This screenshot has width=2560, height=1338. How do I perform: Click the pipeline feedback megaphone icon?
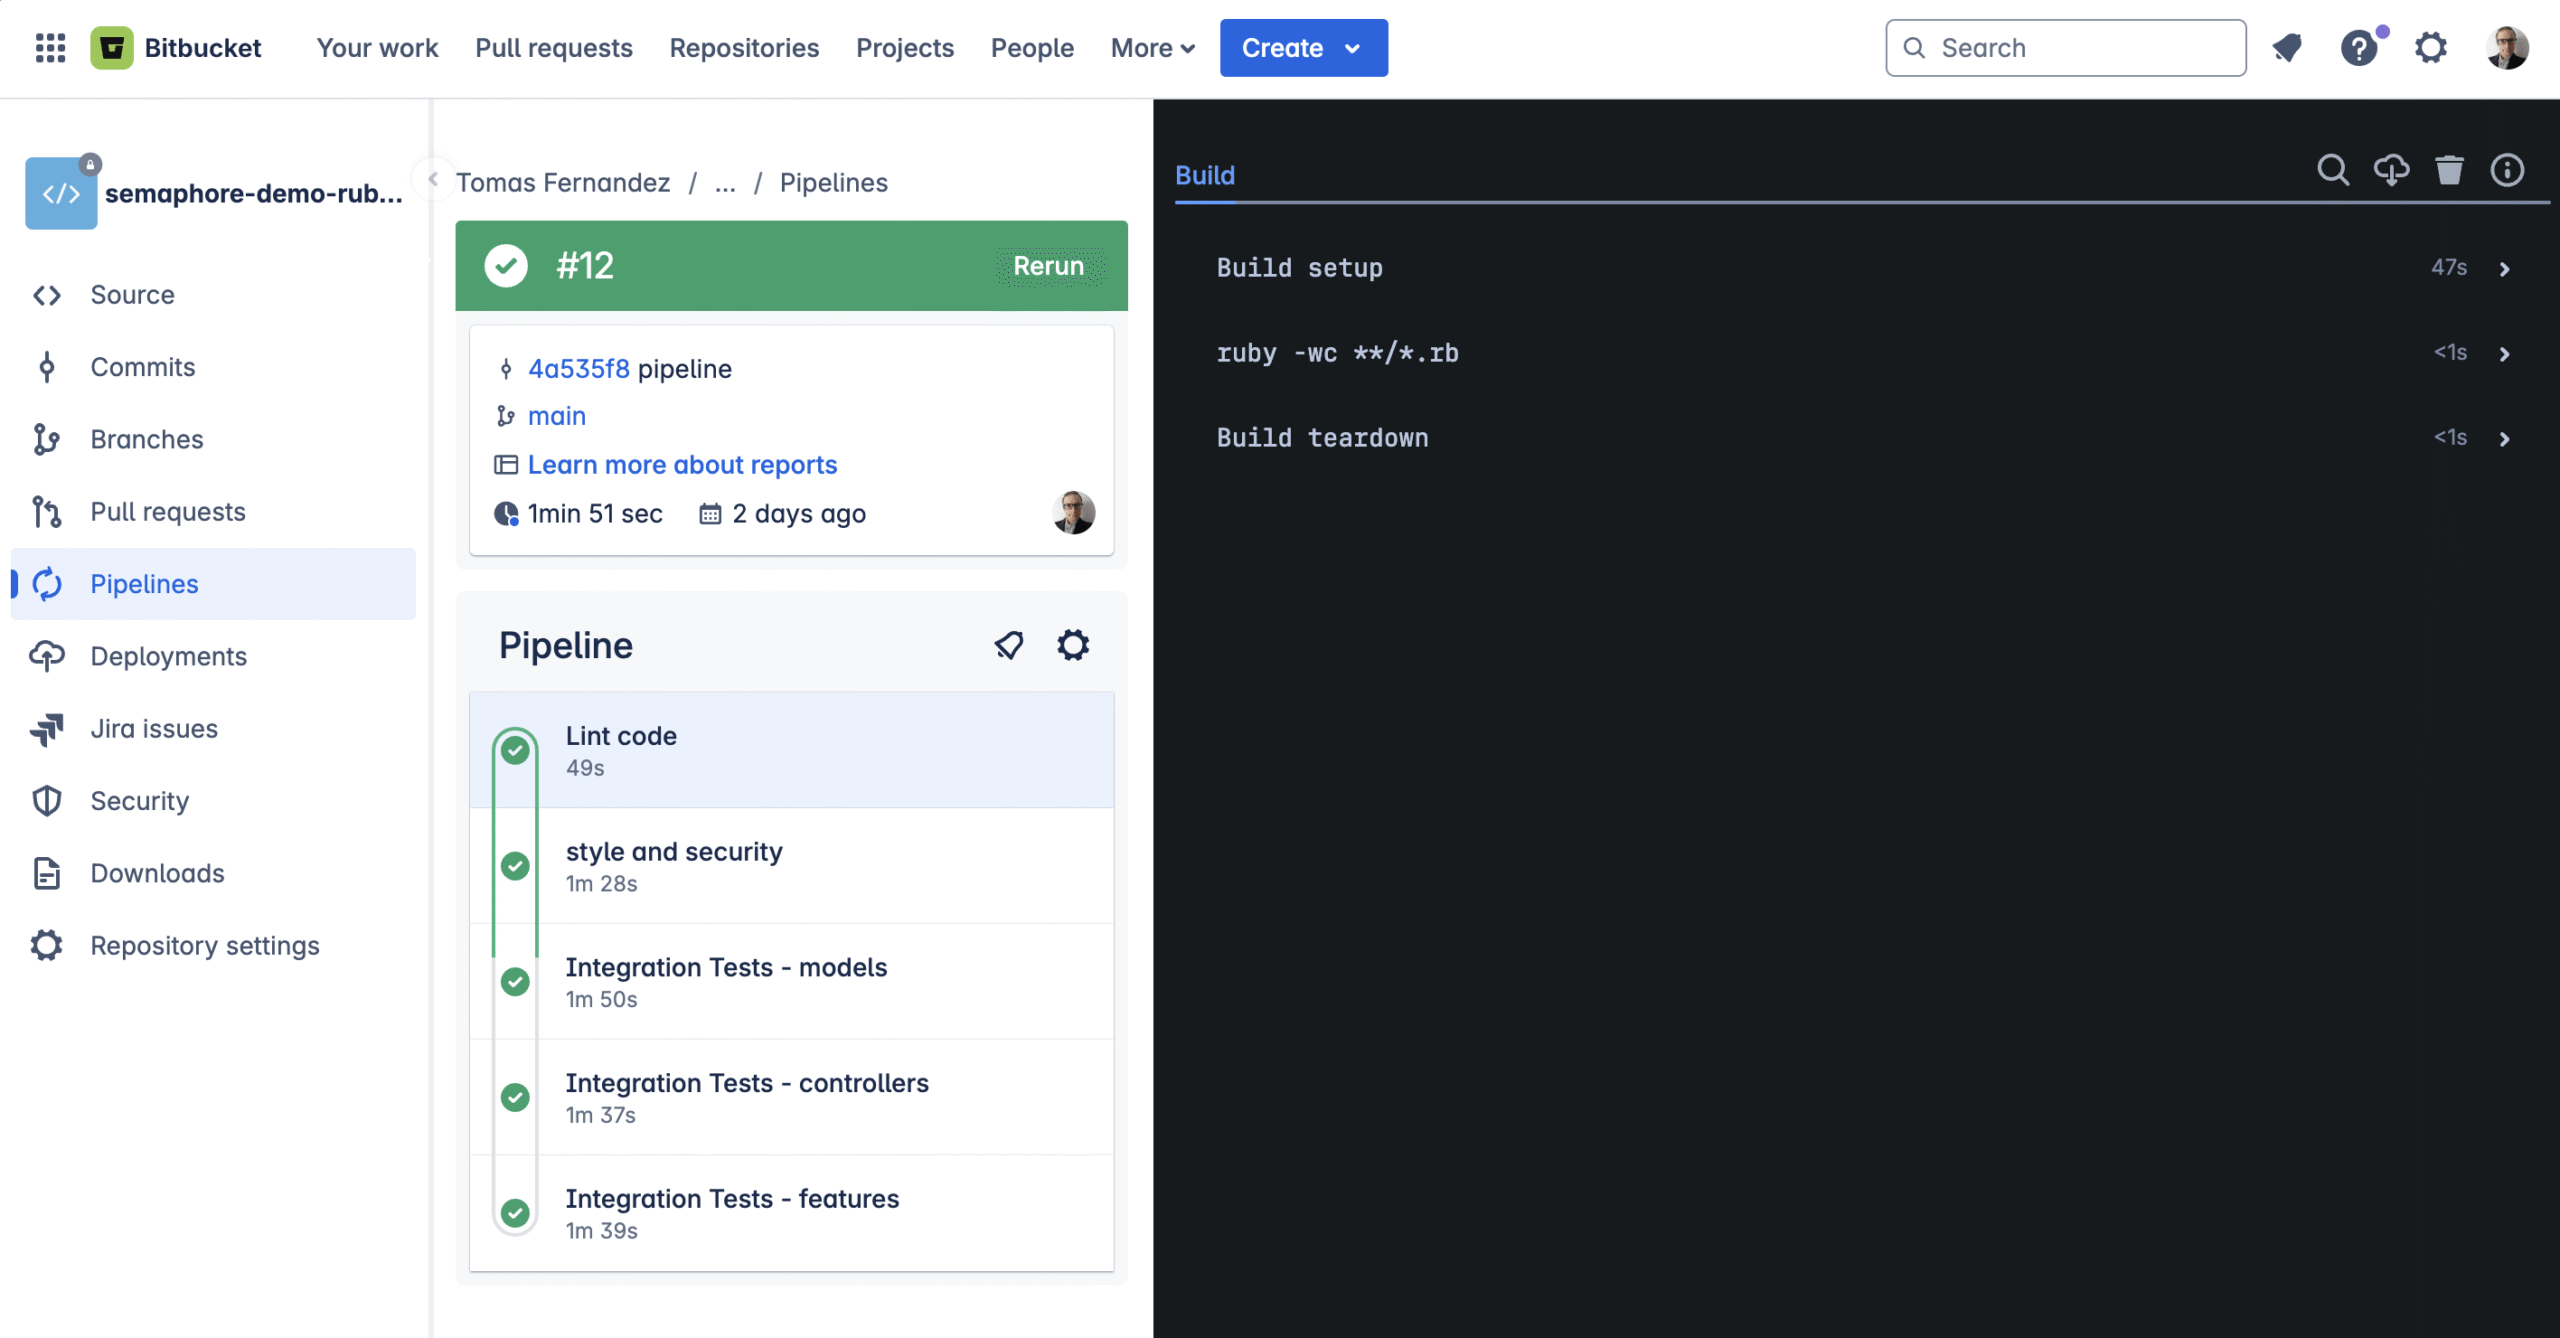1009,645
